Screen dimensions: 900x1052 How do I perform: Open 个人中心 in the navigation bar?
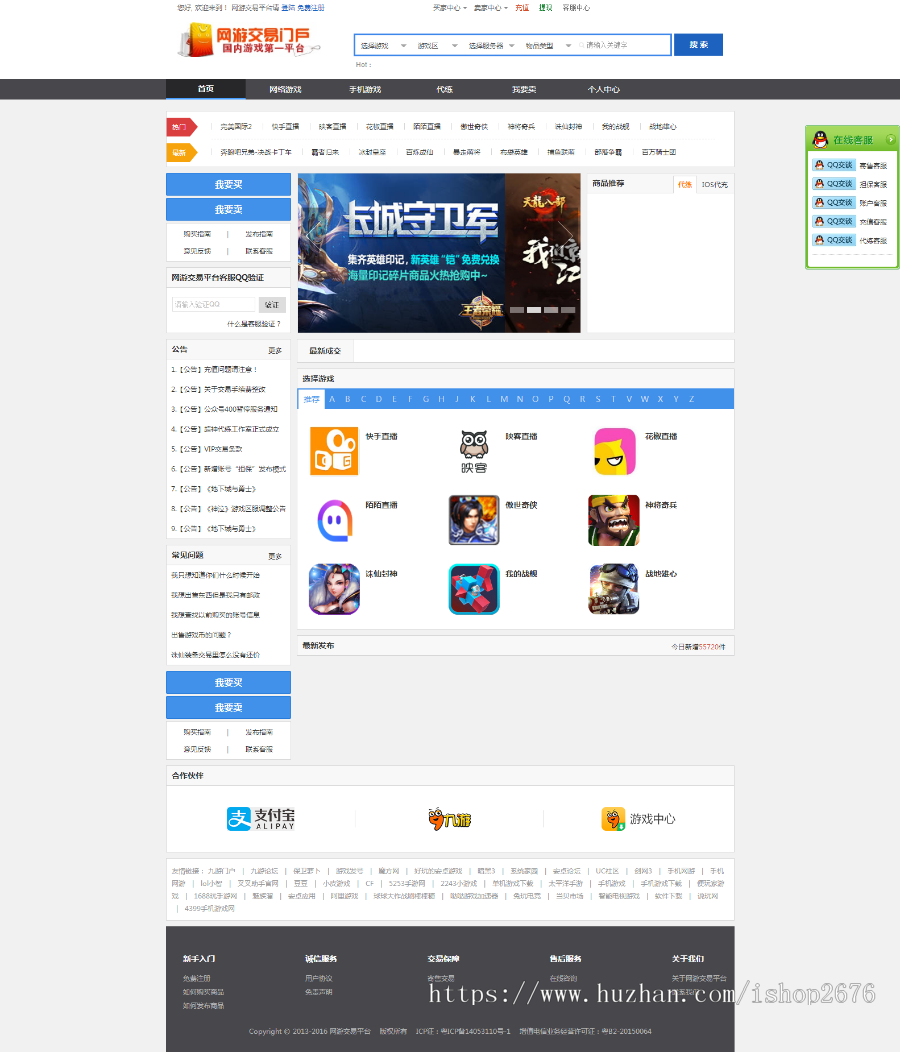pyautogui.click(x=603, y=89)
